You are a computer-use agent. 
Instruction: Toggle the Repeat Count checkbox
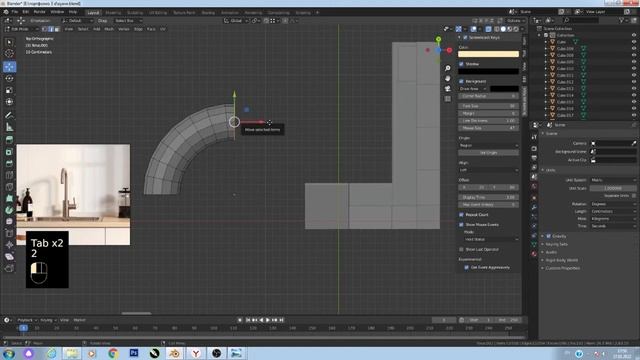[x=461, y=215]
